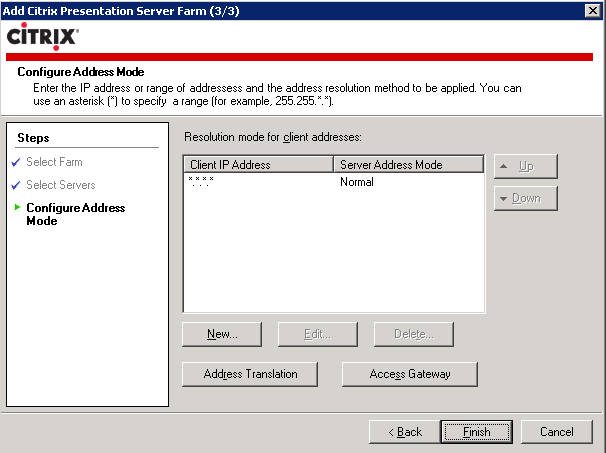Click the Select Farm checkmark icon
606x453 pixels.
pyautogui.click(x=16, y=162)
